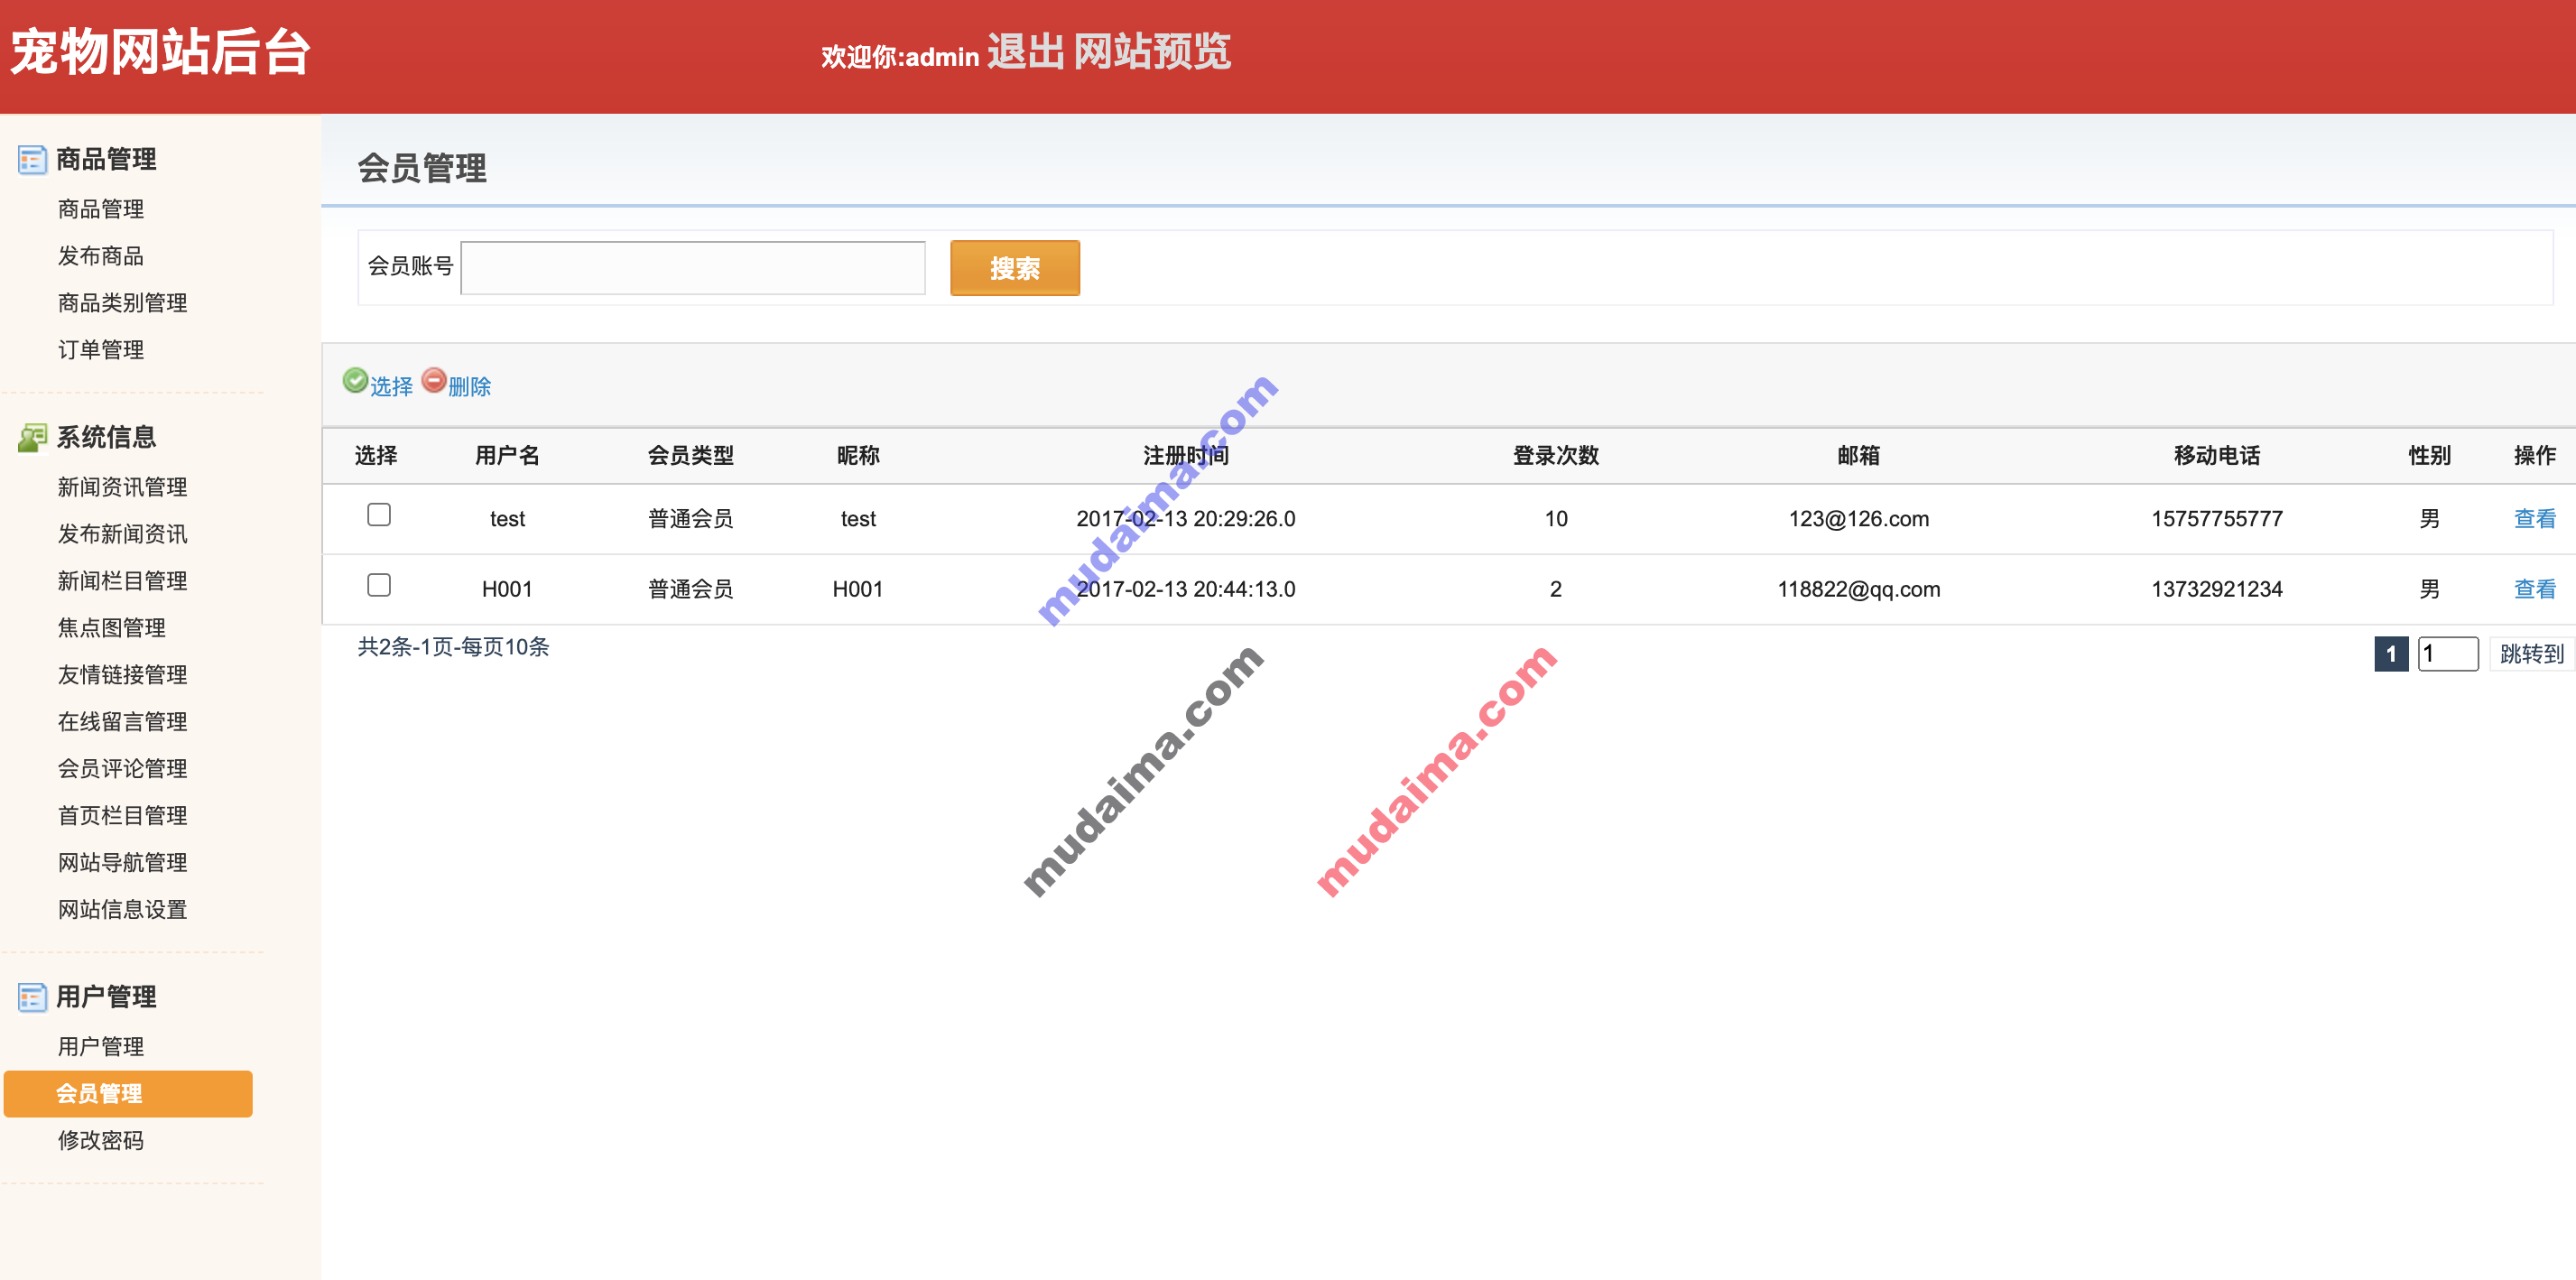Viewport: 2576px width, 1280px height.
Task: Collapse the 用户管理 section header
Action: pos(106,998)
